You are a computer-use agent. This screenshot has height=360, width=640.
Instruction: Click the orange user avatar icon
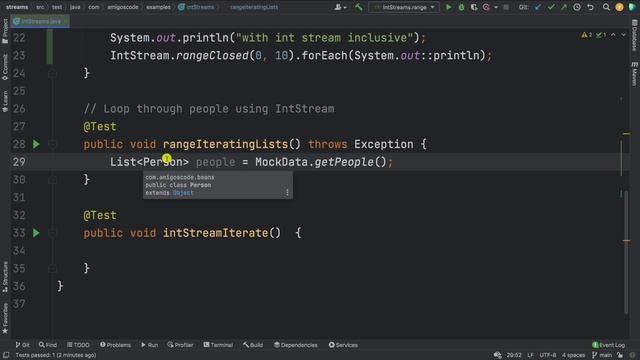click(619, 7)
